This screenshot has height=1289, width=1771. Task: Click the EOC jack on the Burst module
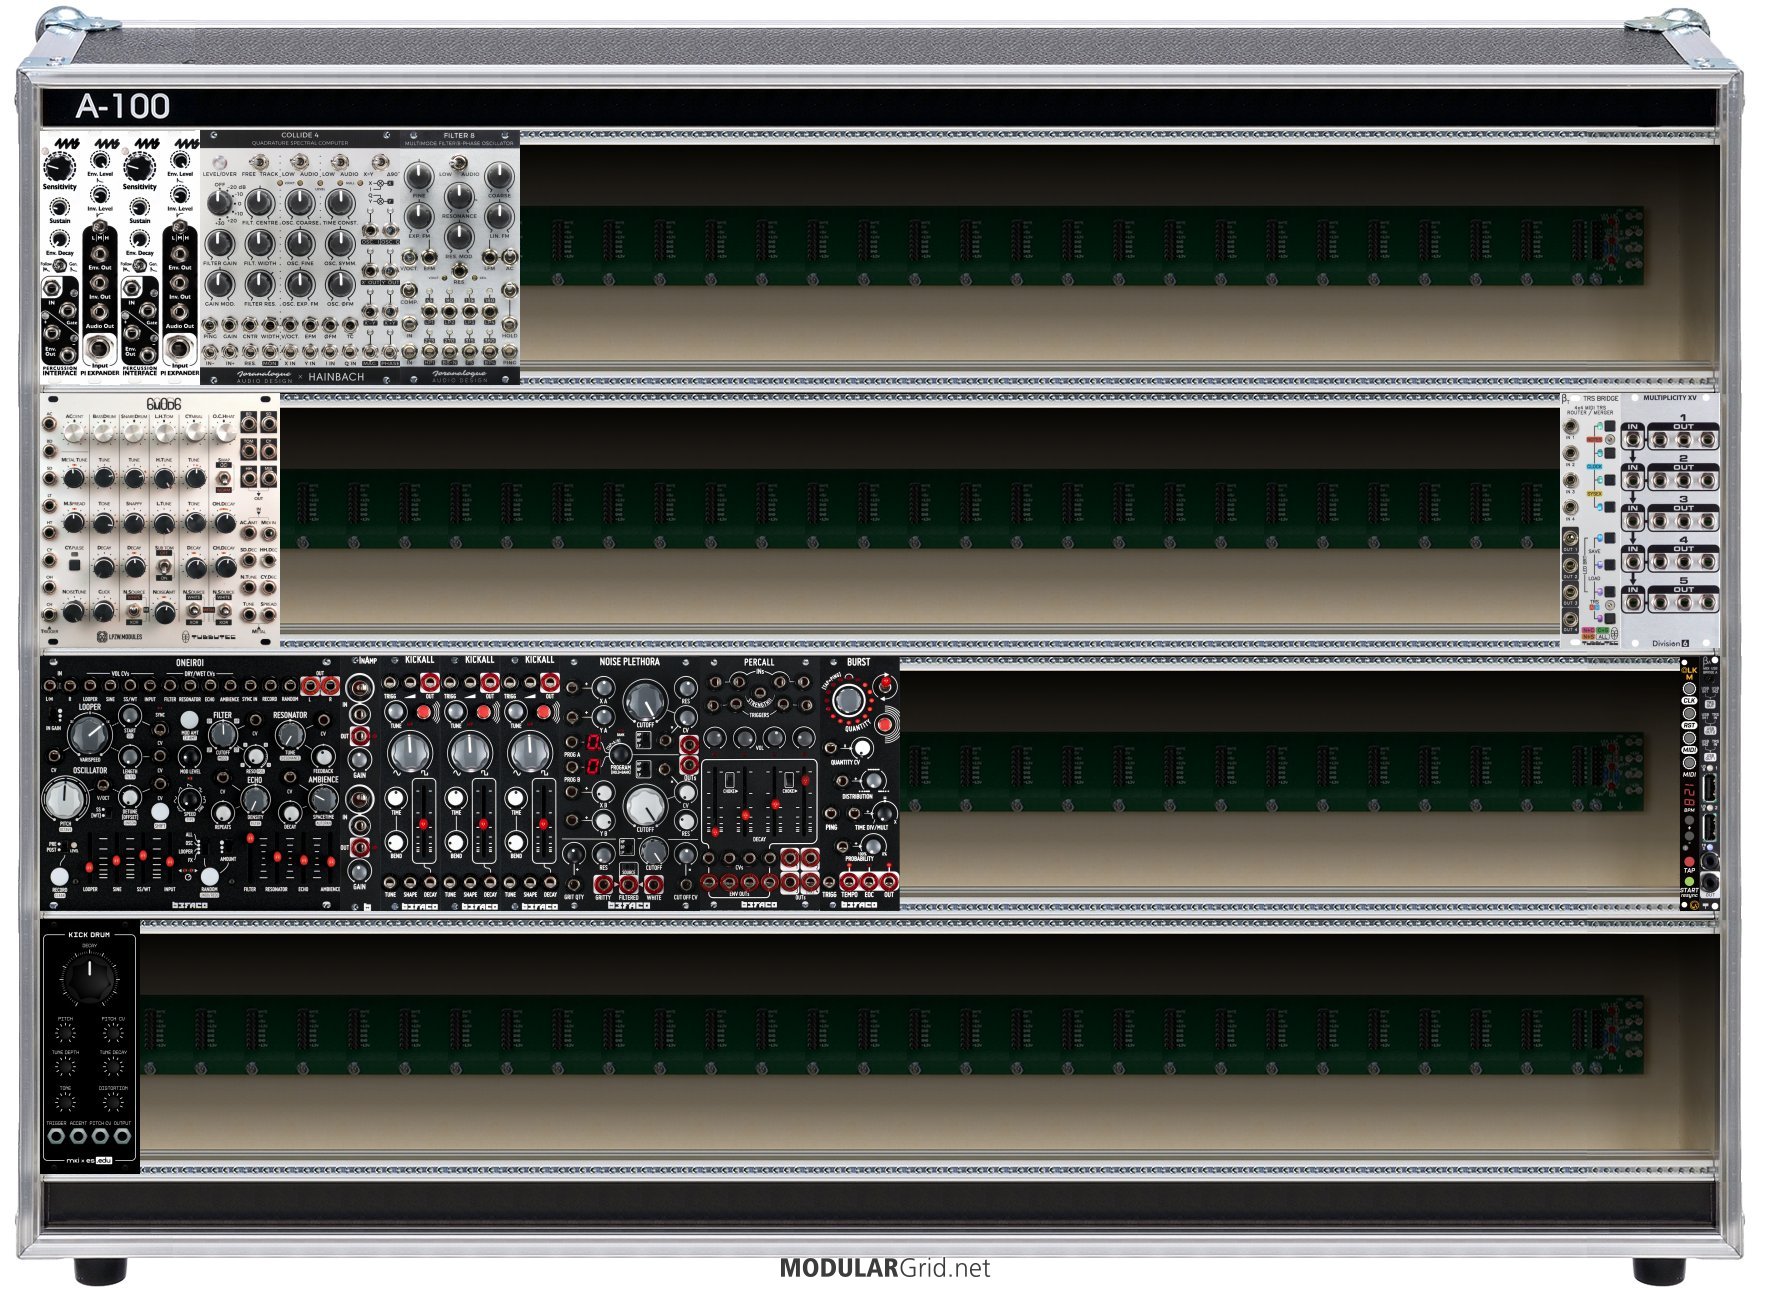pyautogui.click(x=869, y=882)
